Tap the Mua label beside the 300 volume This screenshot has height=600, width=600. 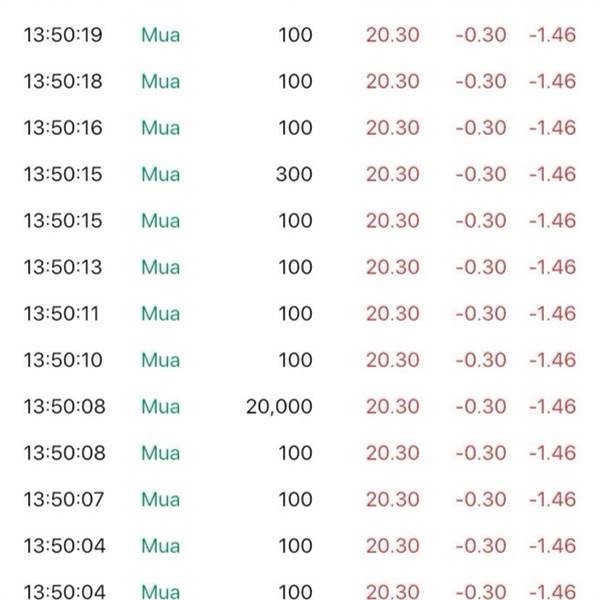(161, 174)
